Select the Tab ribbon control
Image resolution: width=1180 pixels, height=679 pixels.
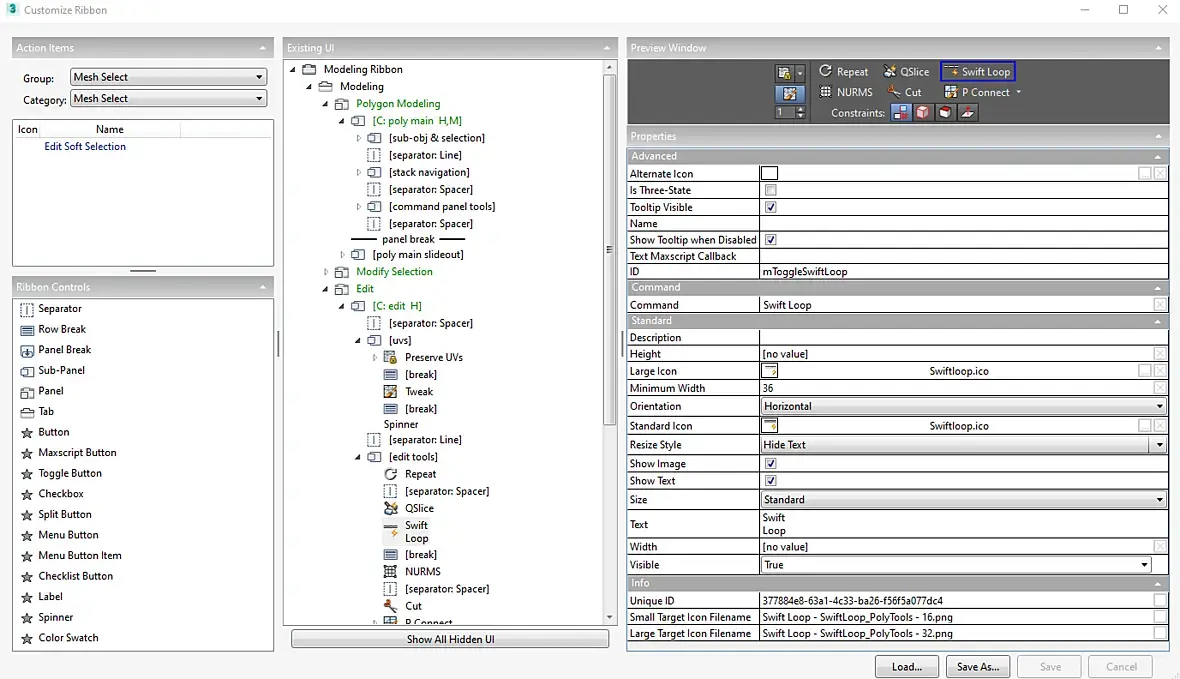click(x=37, y=411)
